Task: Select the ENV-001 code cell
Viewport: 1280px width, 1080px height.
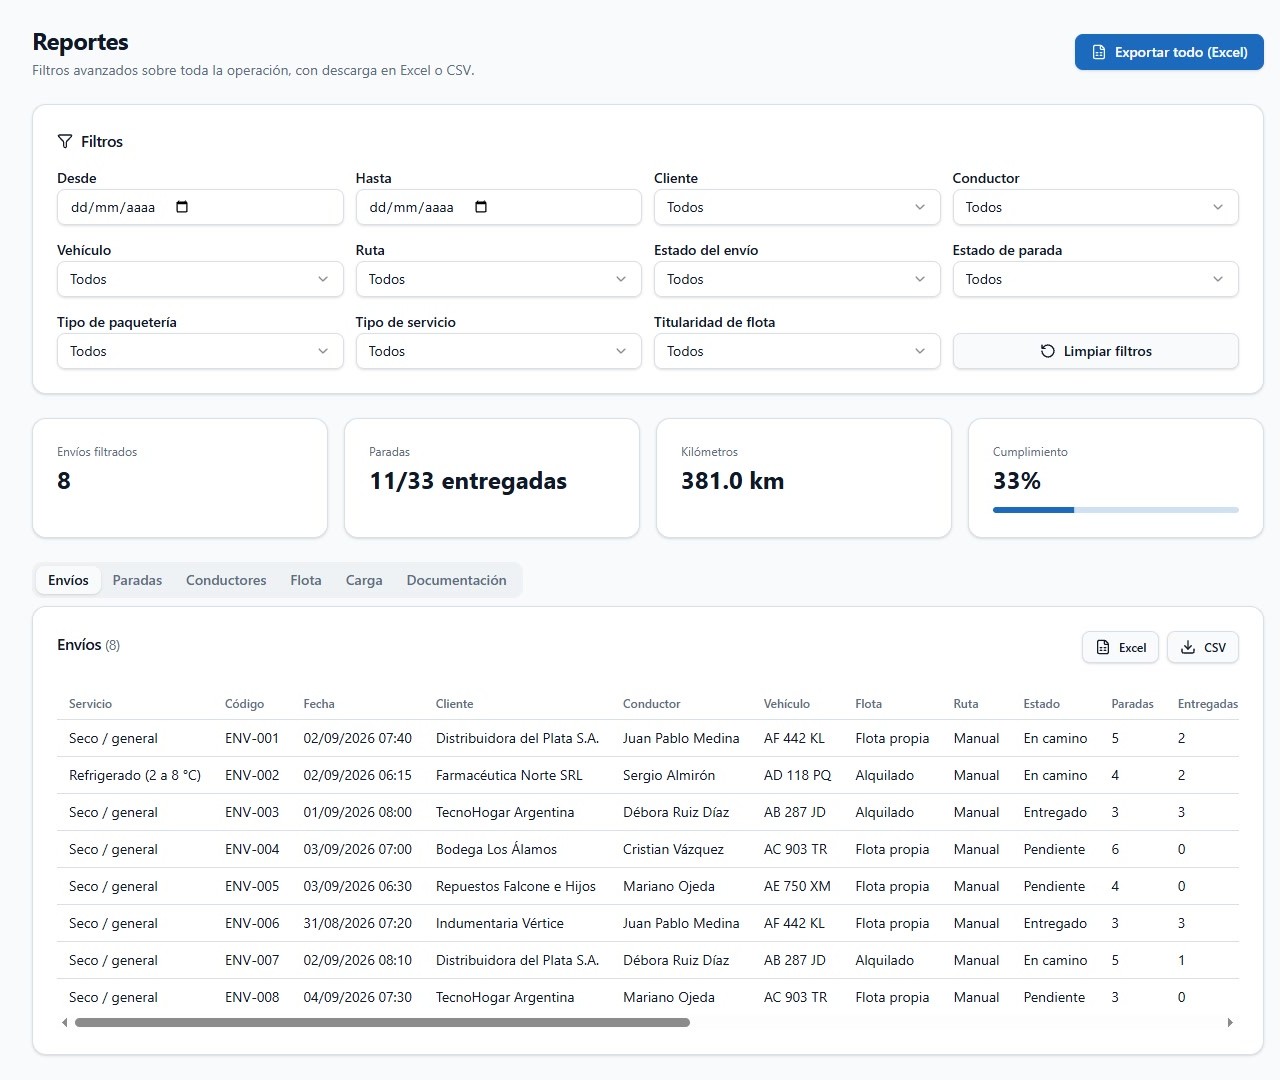Action: pos(252,738)
